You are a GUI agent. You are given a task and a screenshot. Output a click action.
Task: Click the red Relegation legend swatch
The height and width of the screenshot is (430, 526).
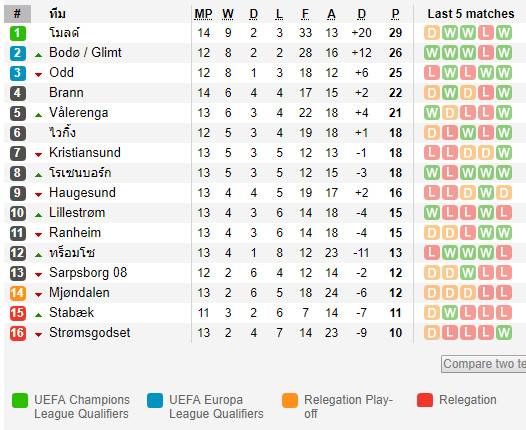tap(425, 400)
